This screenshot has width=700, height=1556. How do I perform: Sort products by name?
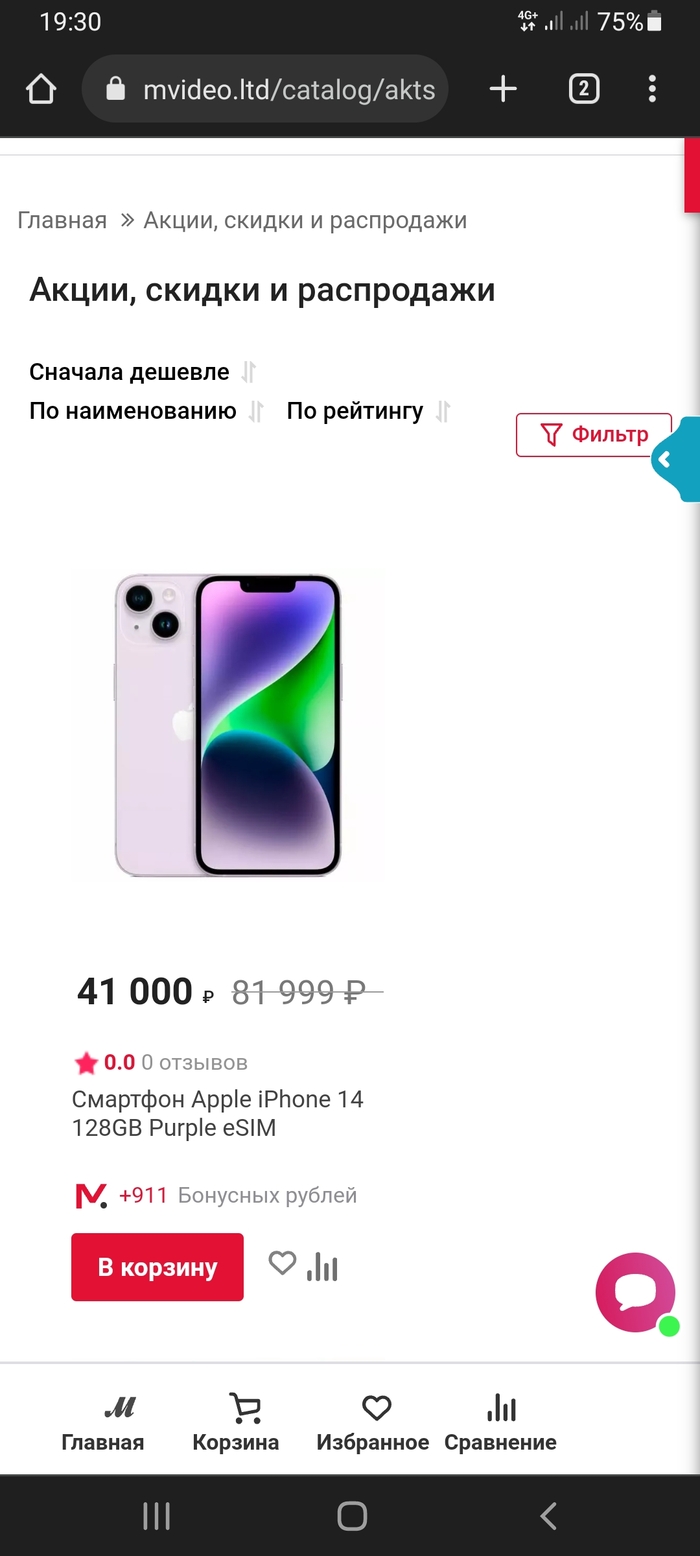click(133, 411)
